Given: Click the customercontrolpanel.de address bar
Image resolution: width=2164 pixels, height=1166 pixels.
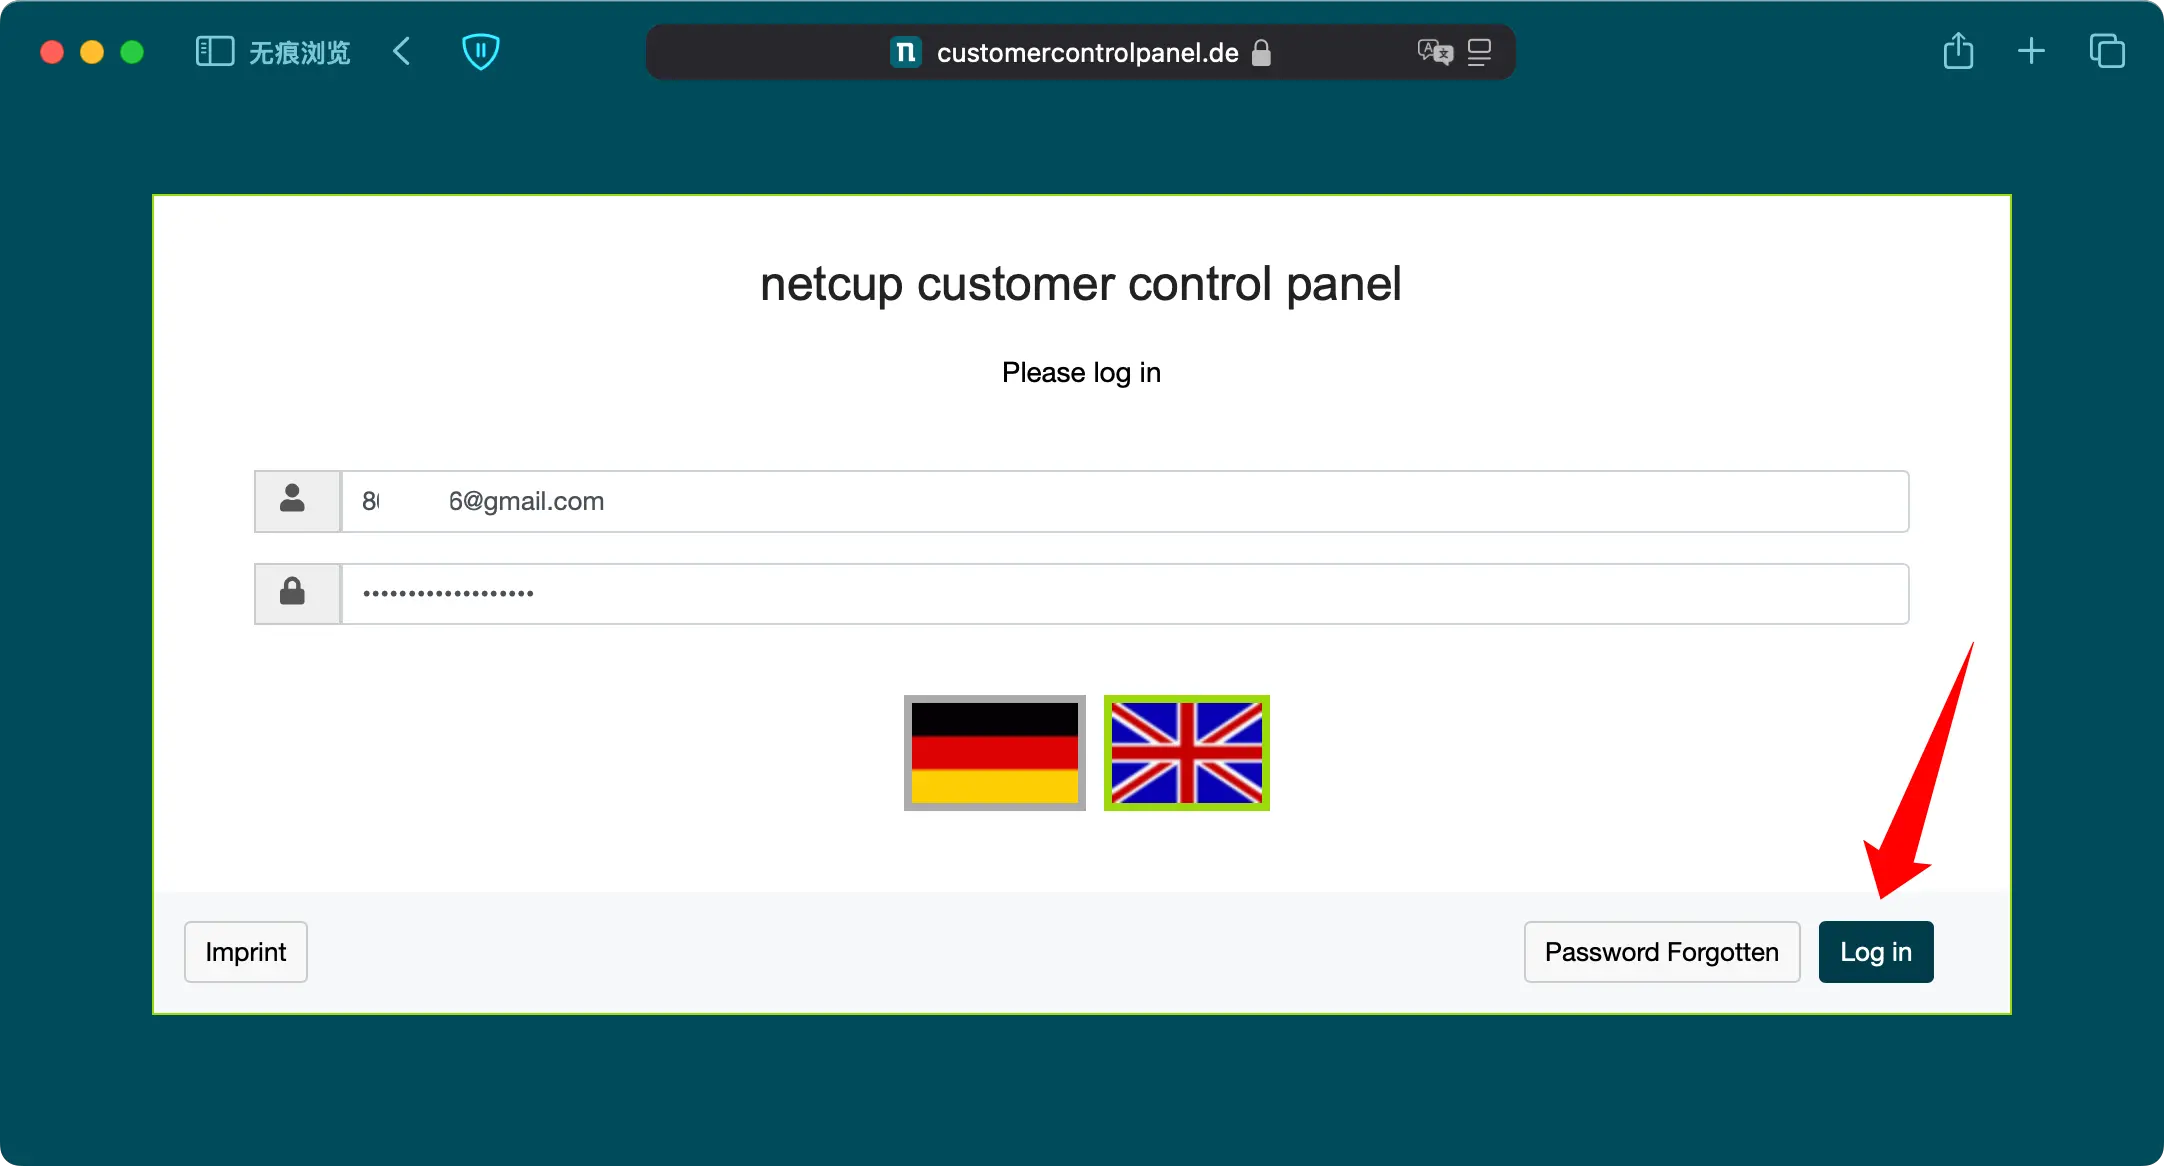Looking at the screenshot, I should [1080, 52].
